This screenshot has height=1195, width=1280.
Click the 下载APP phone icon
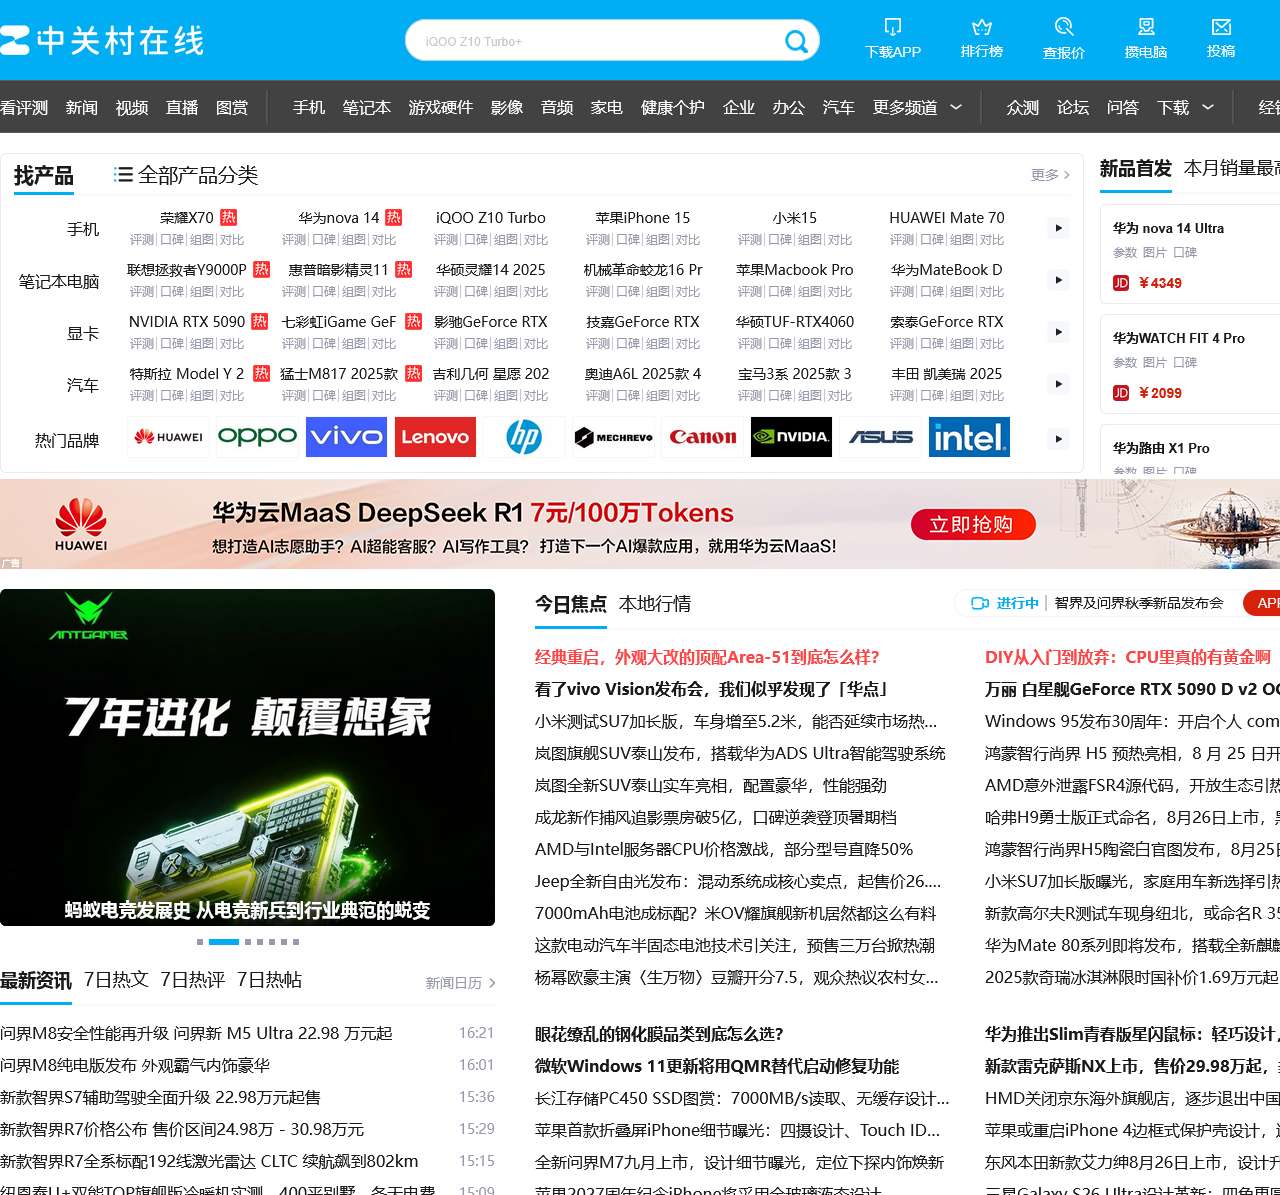click(x=891, y=27)
